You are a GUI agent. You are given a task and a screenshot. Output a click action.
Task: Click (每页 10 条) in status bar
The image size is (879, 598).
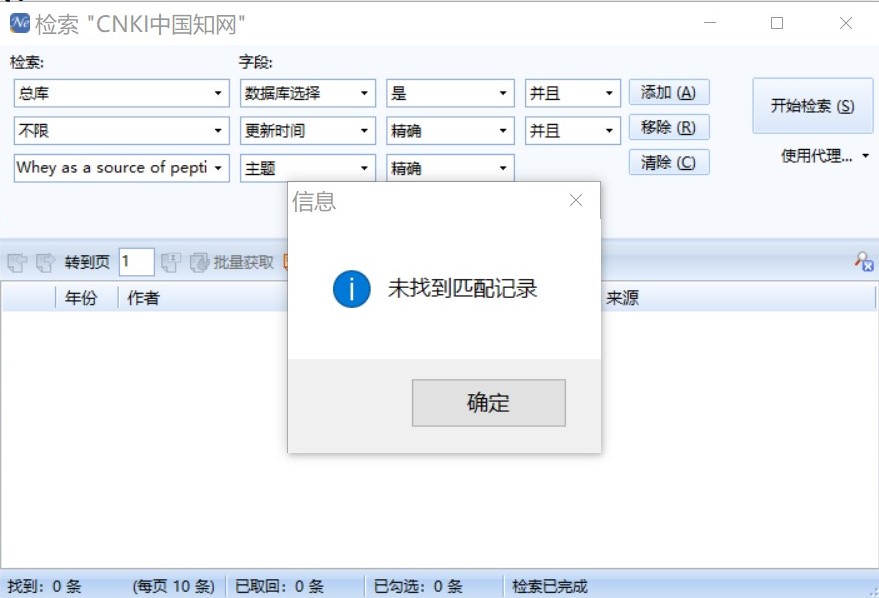click(x=174, y=586)
